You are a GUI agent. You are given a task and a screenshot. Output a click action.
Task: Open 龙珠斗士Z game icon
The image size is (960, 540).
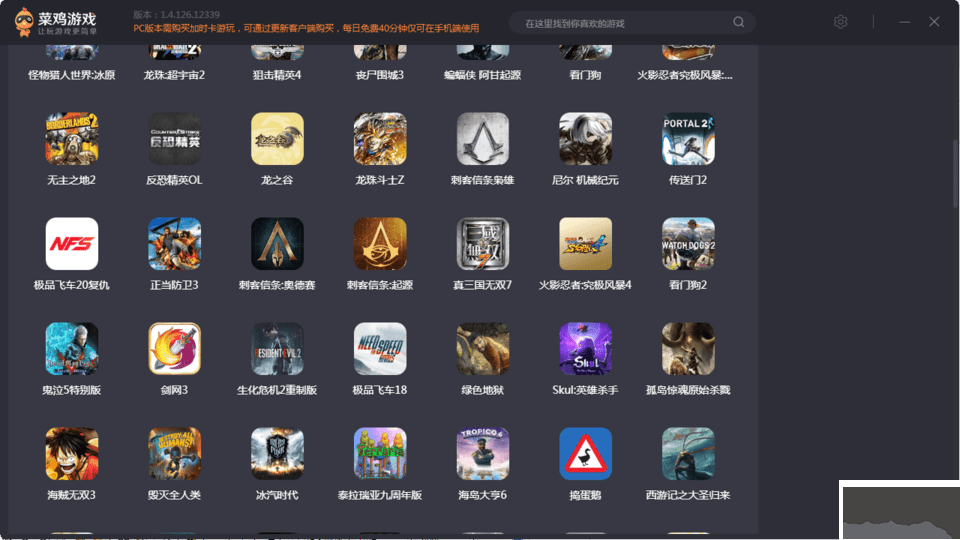(x=380, y=138)
